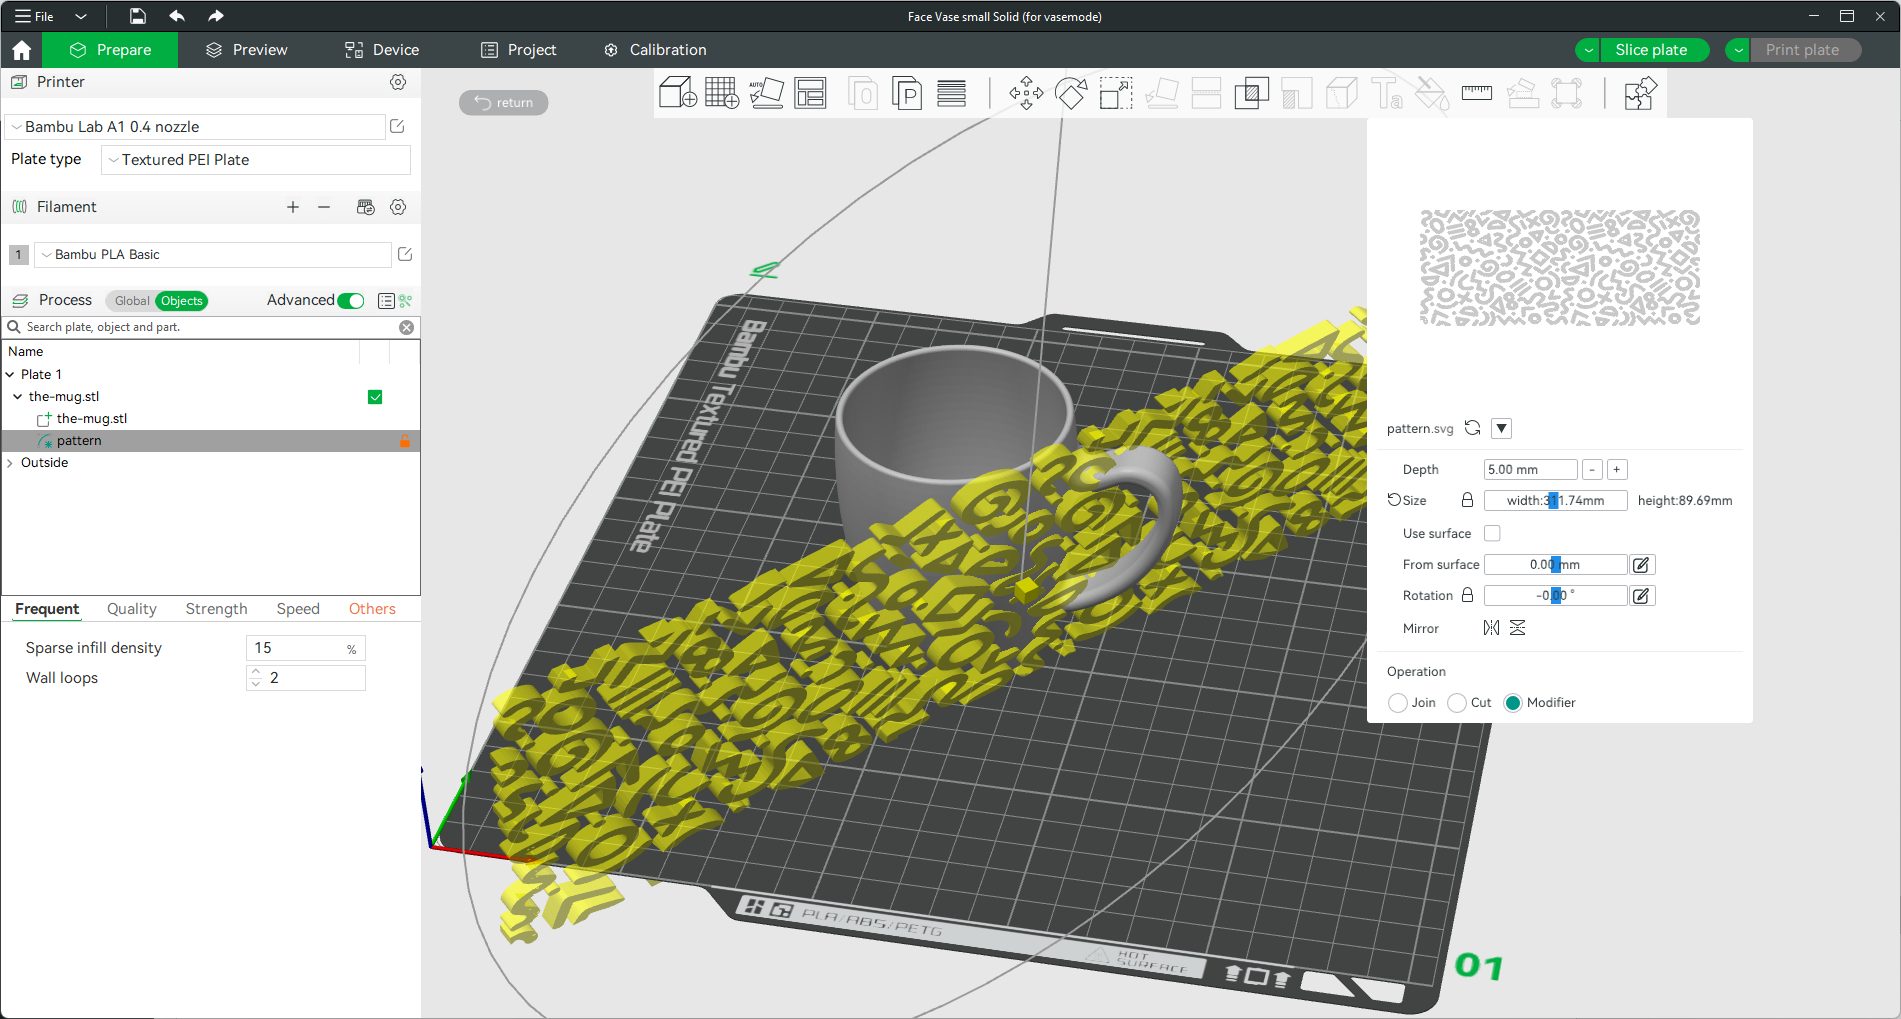Switch to the Device tab
This screenshot has height=1019, width=1901.
click(381, 50)
